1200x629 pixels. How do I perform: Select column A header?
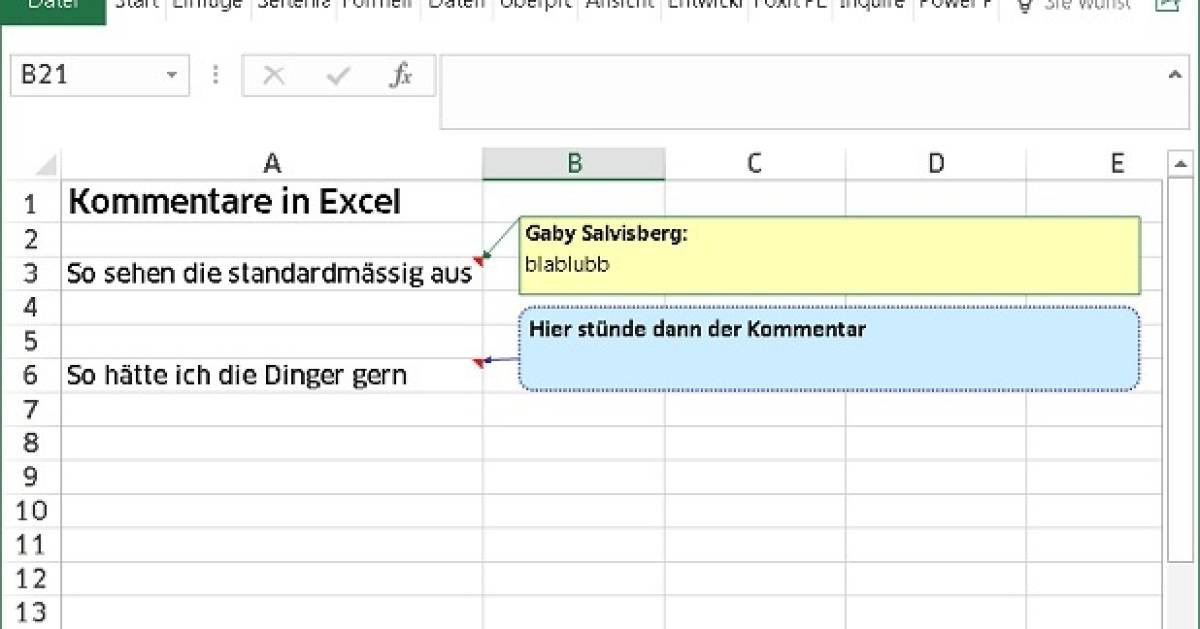click(272, 164)
